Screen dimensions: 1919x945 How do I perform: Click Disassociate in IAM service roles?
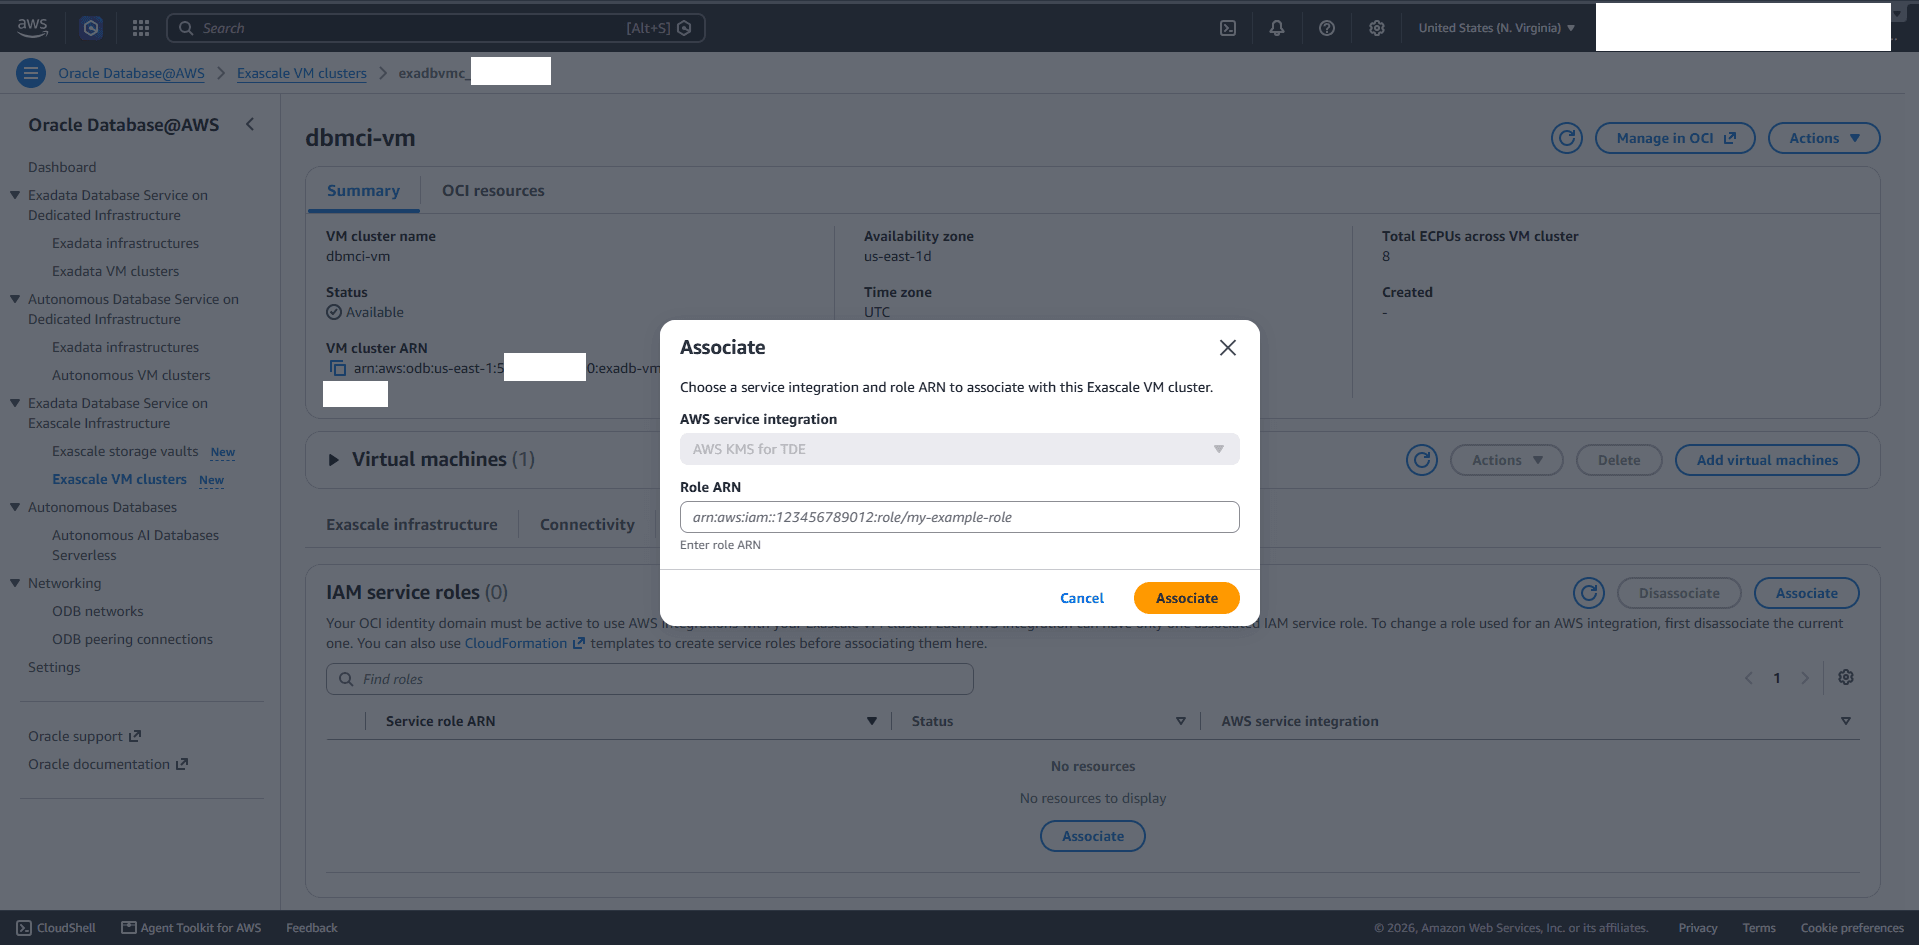[1679, 593]
